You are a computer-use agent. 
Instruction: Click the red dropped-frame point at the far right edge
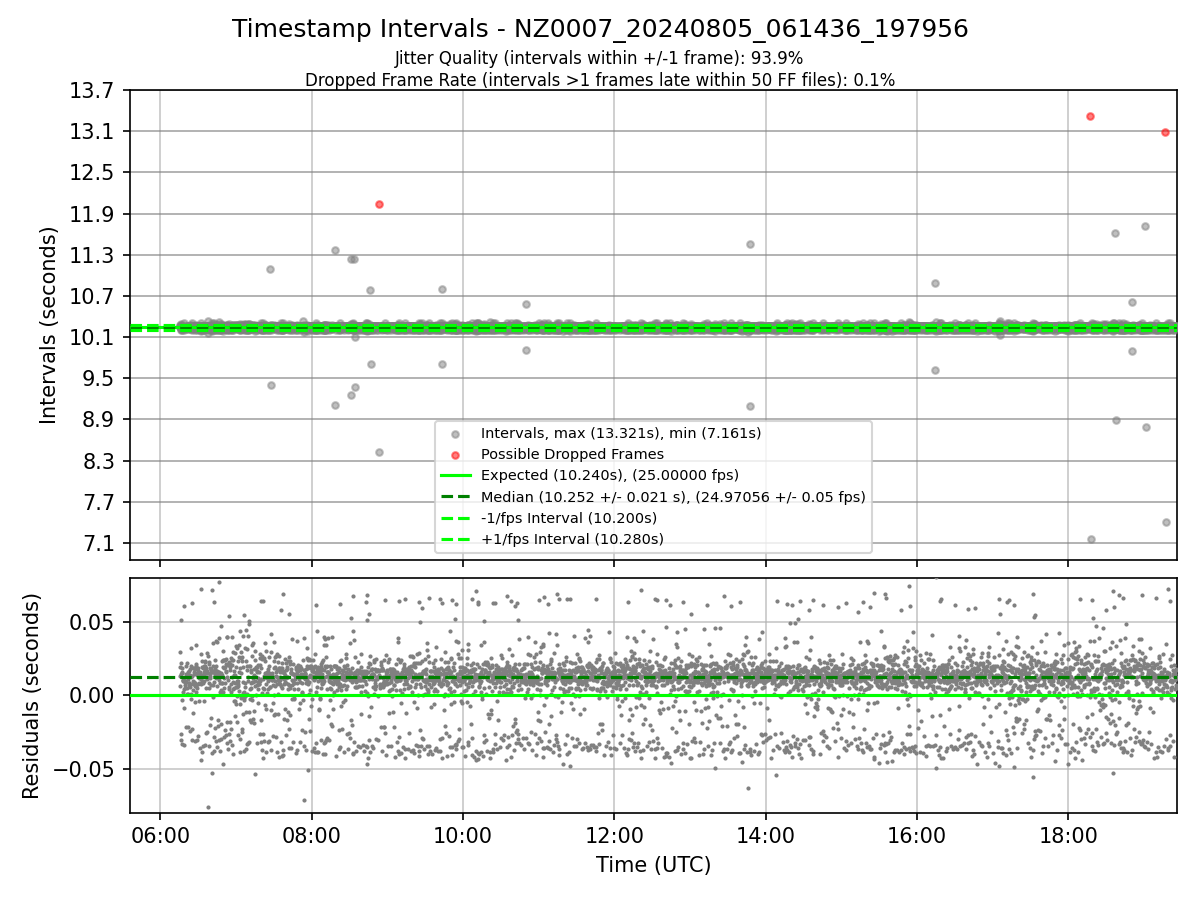tap(1165, 132)
